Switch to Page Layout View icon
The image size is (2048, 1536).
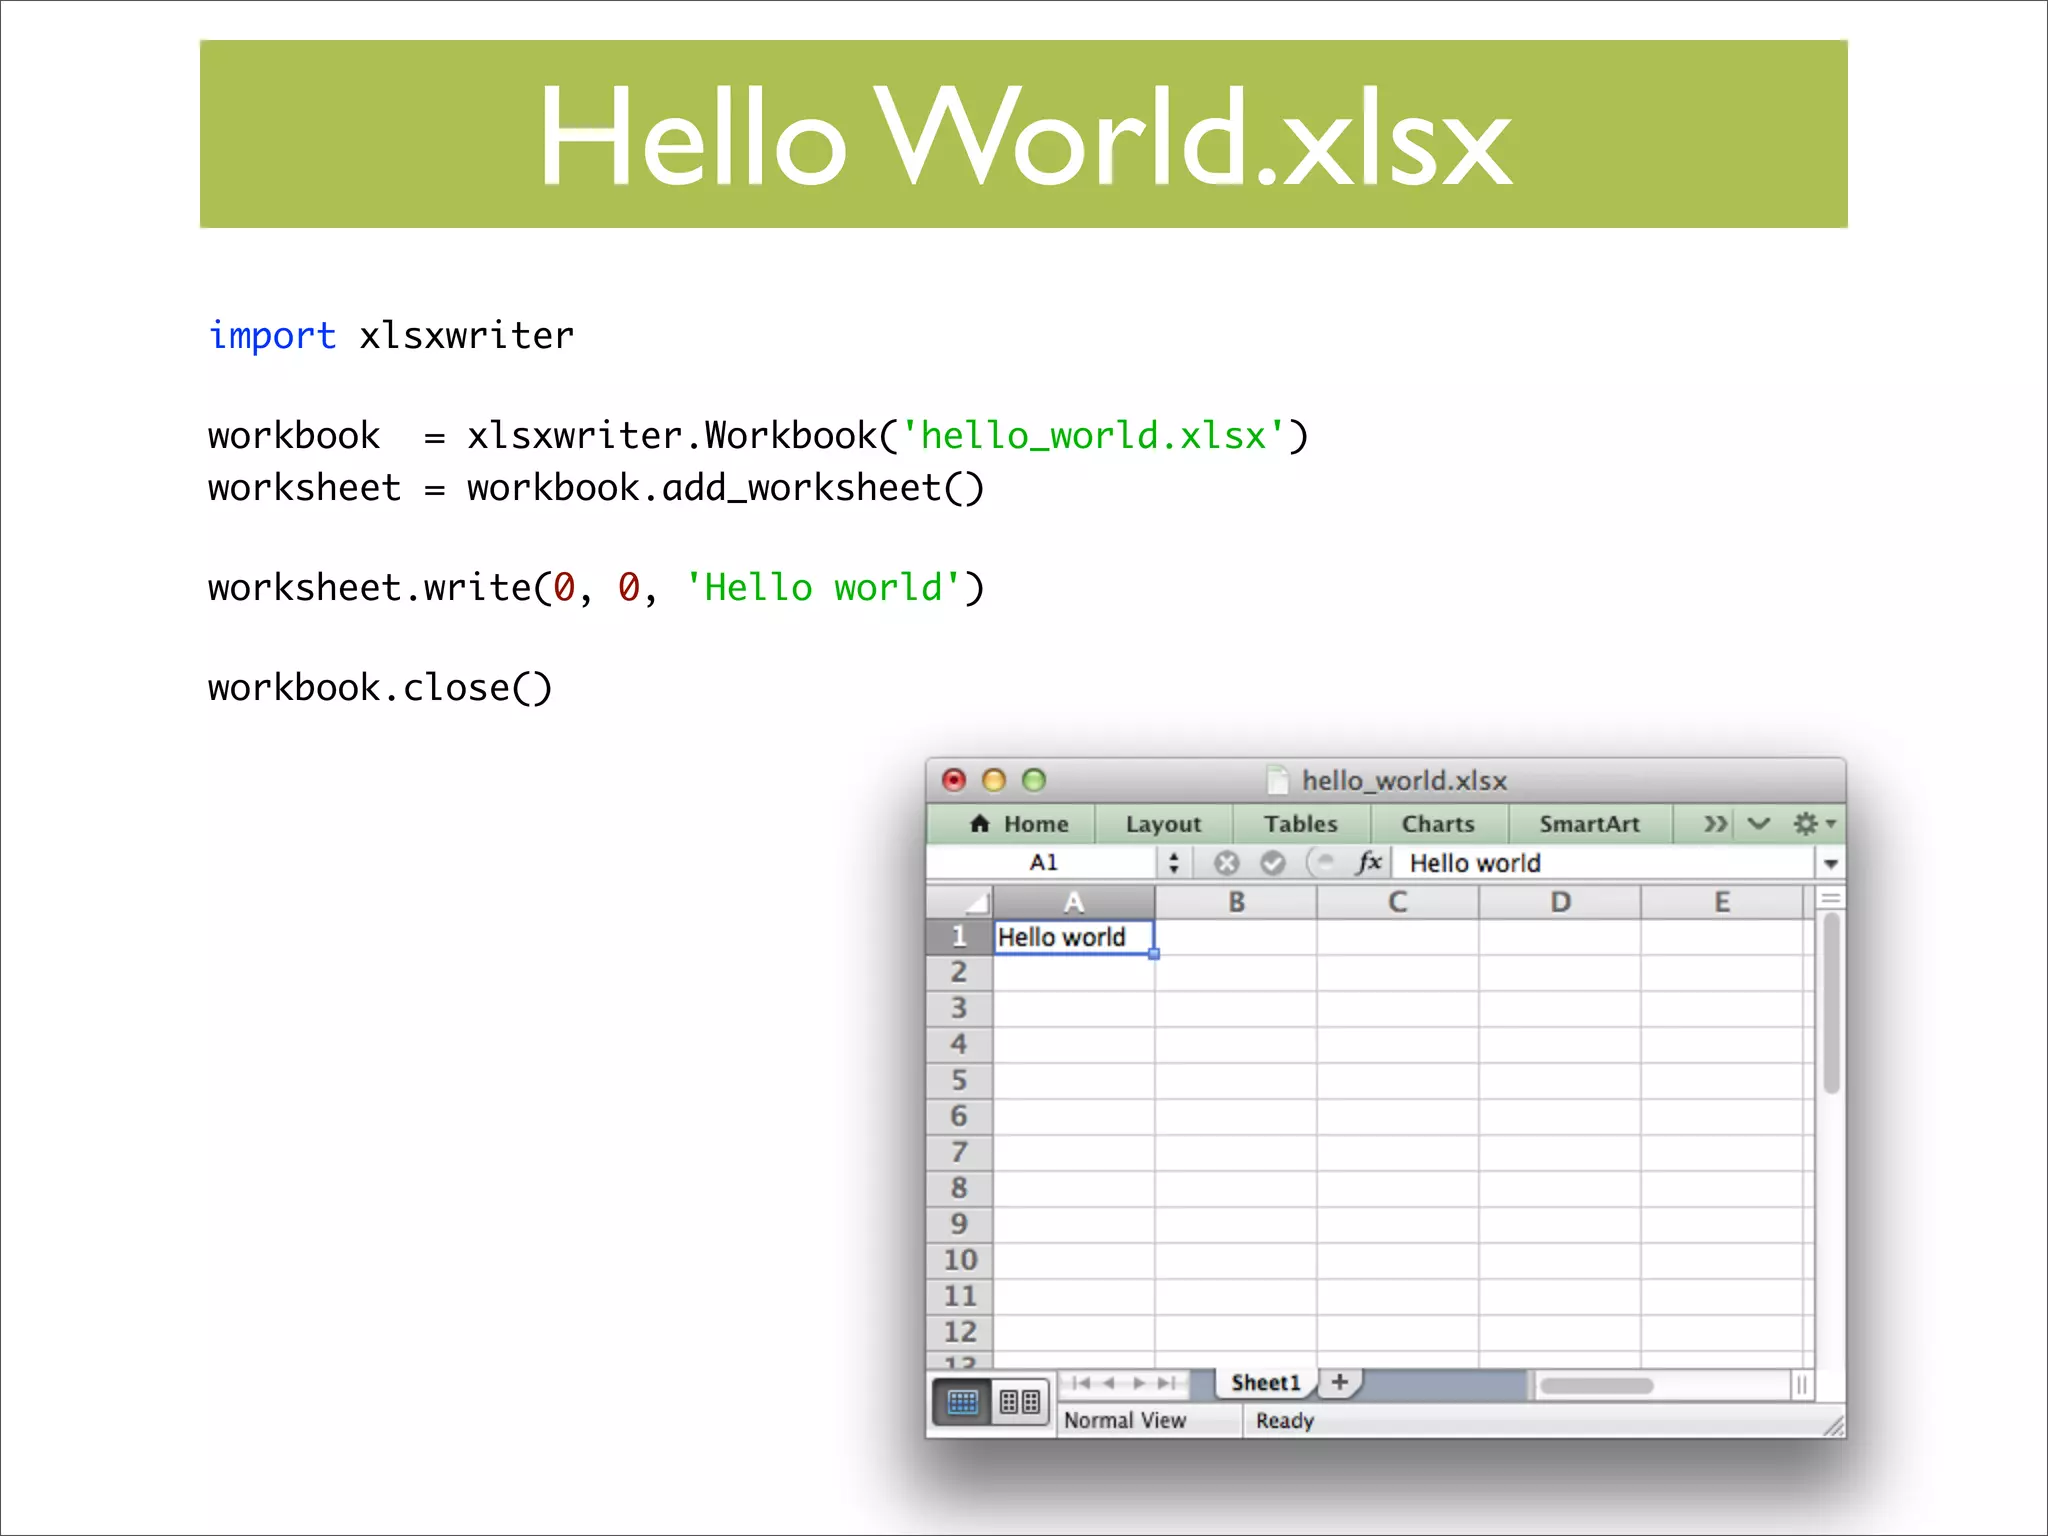pyautogui.click(x=1020, y=1402)
